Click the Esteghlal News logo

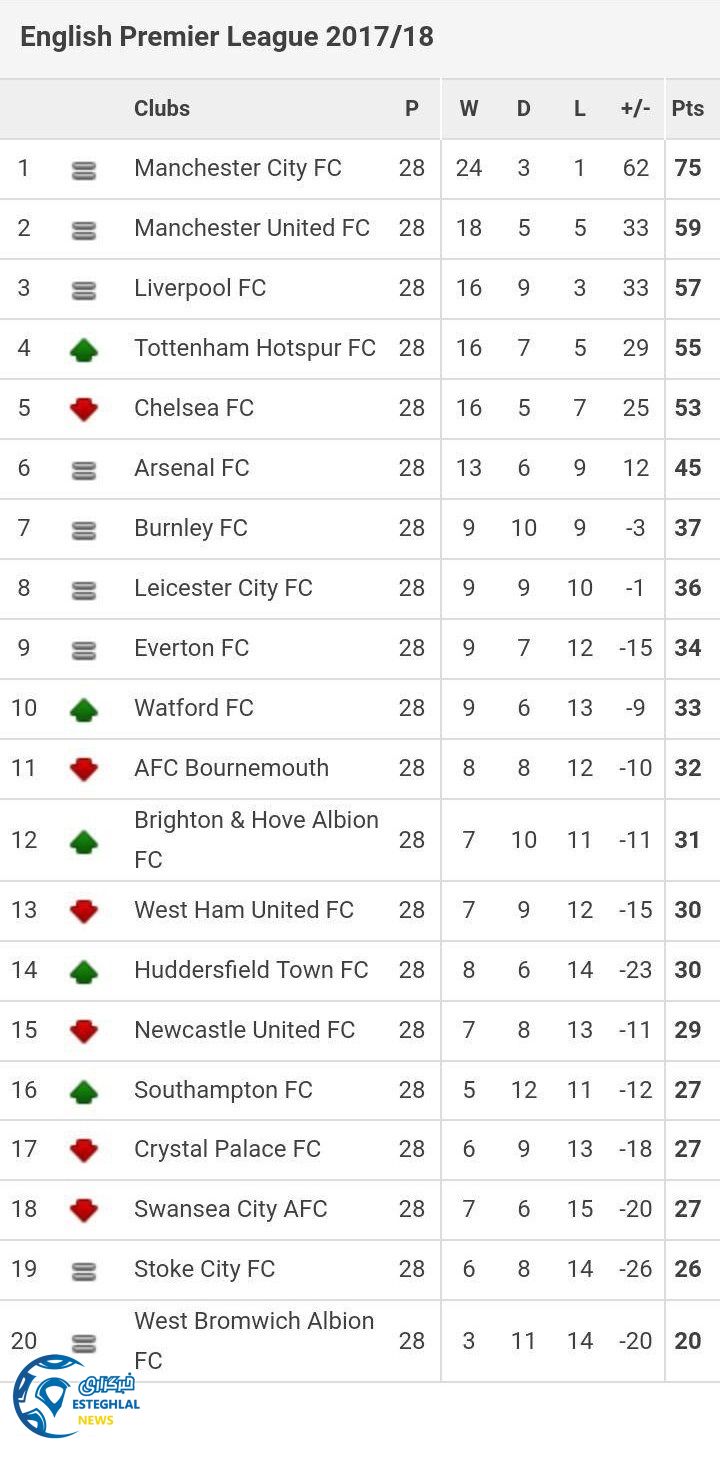point(72,1396)
